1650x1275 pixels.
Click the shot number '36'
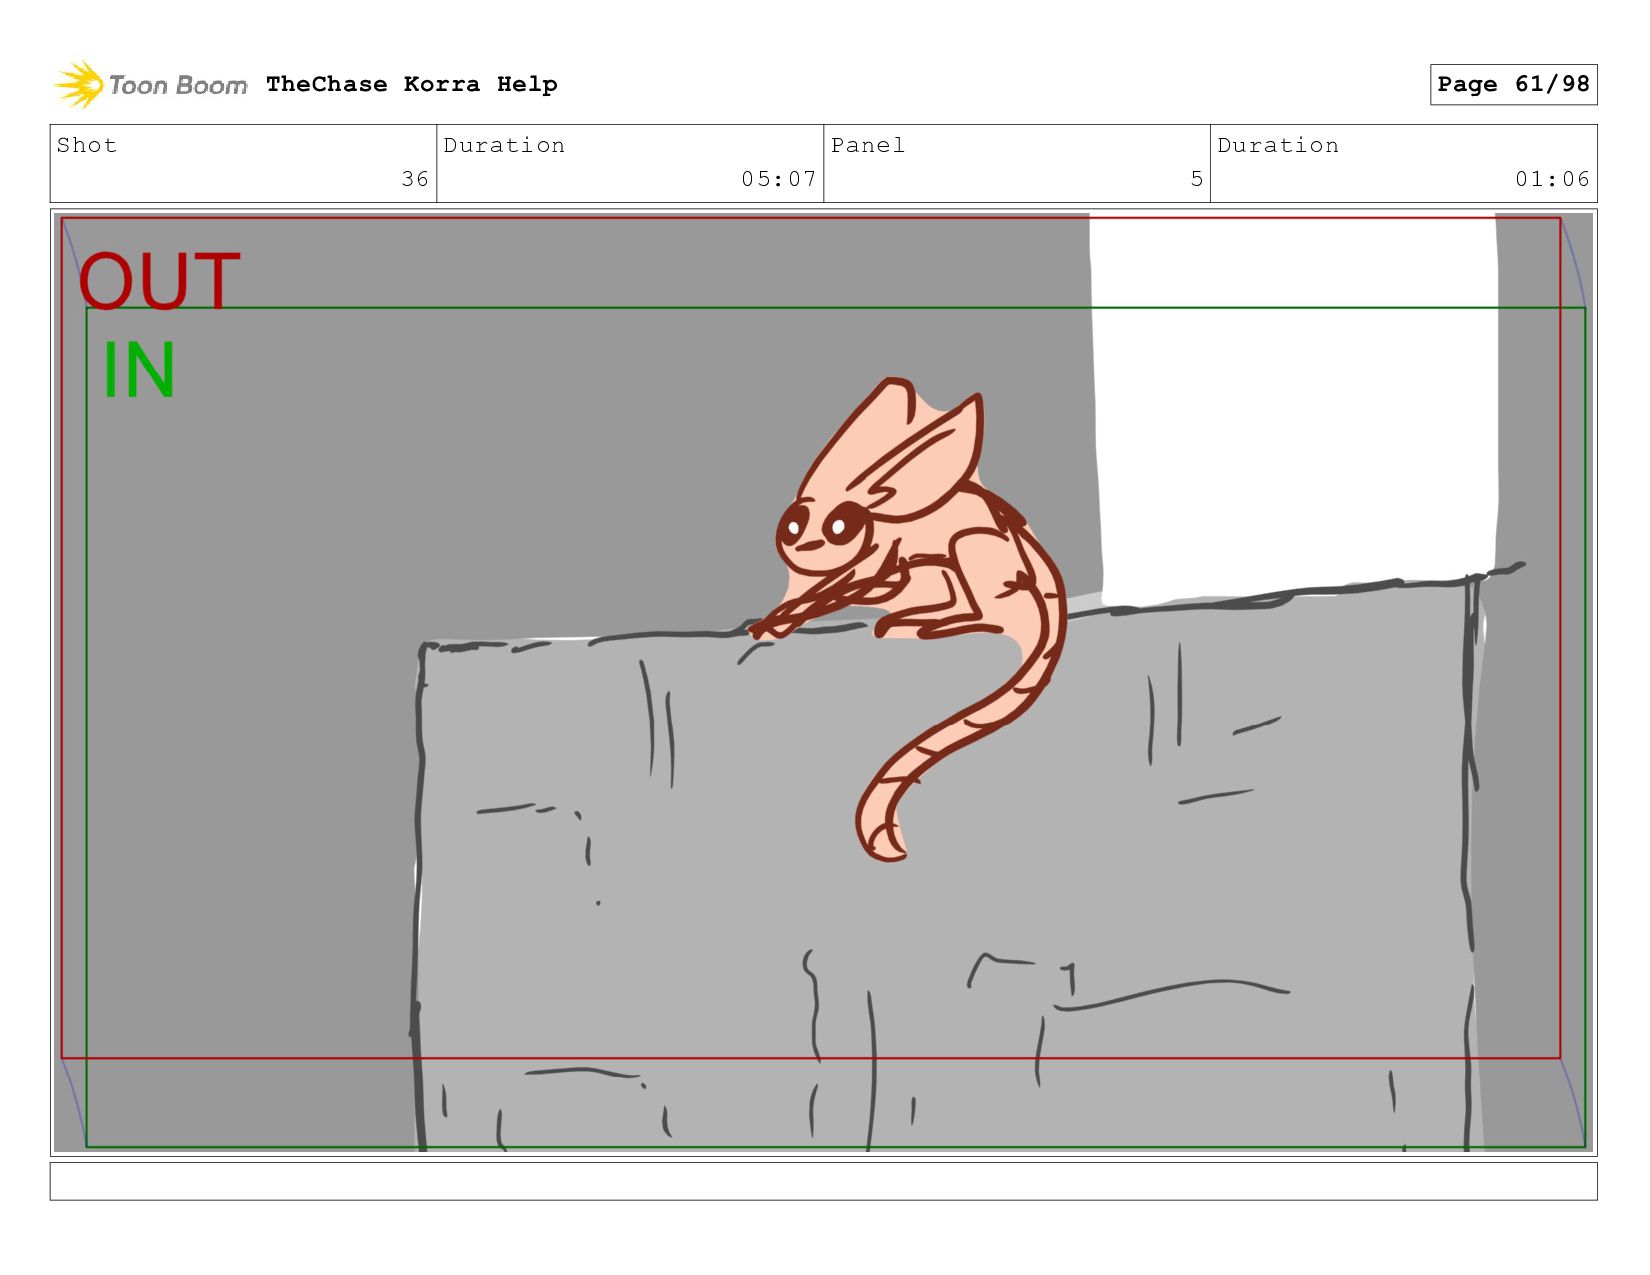pos(415,179)
